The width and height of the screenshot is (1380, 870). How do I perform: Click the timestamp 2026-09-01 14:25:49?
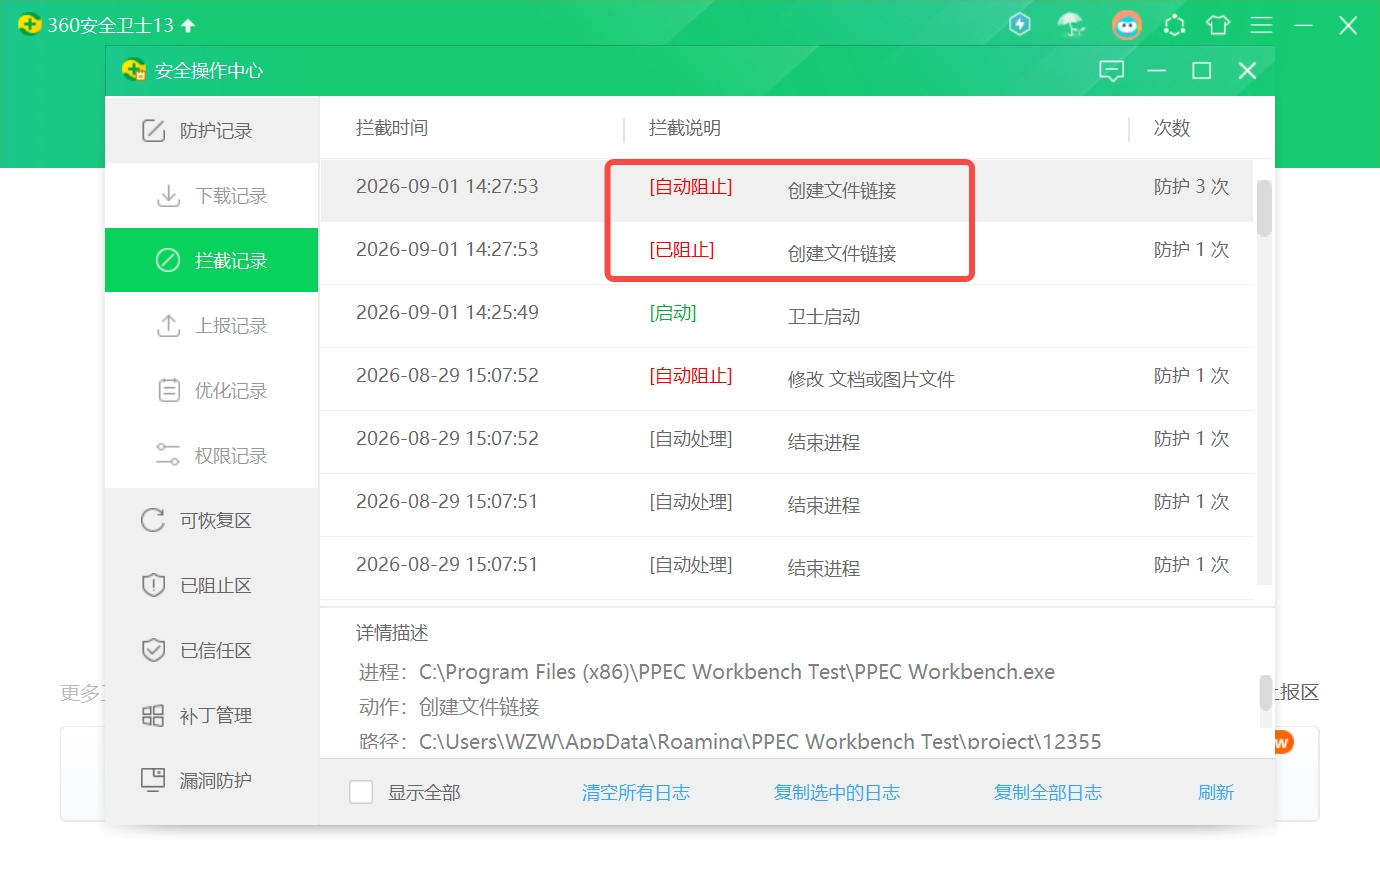pos(447,313)
